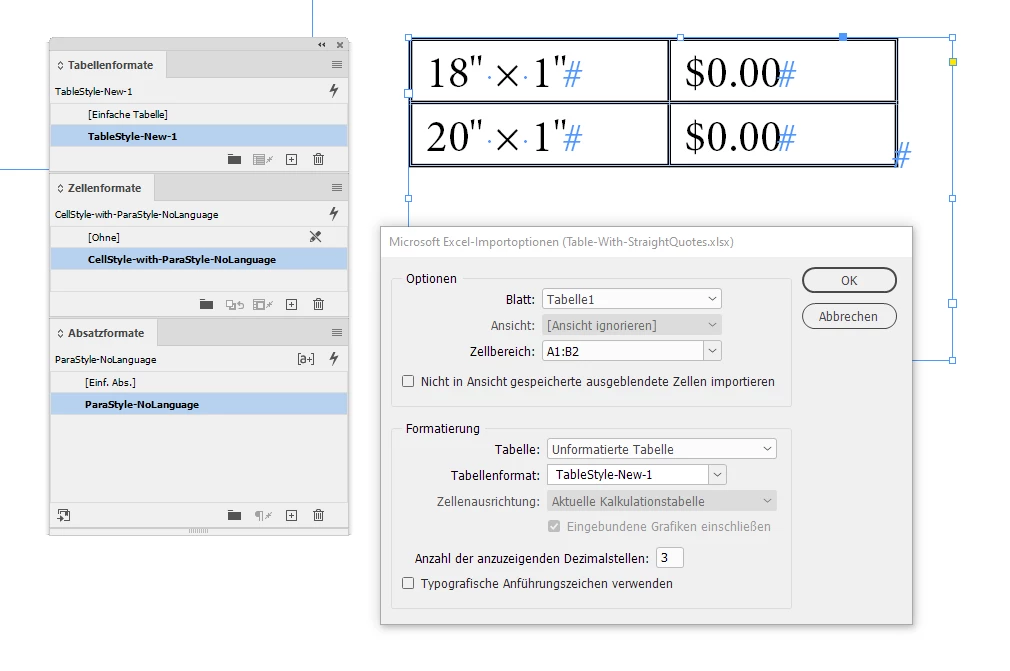This screenshot has height=671, width=1010.
Task: Close the floating style panel group
Action: click(x=339, y=44)
